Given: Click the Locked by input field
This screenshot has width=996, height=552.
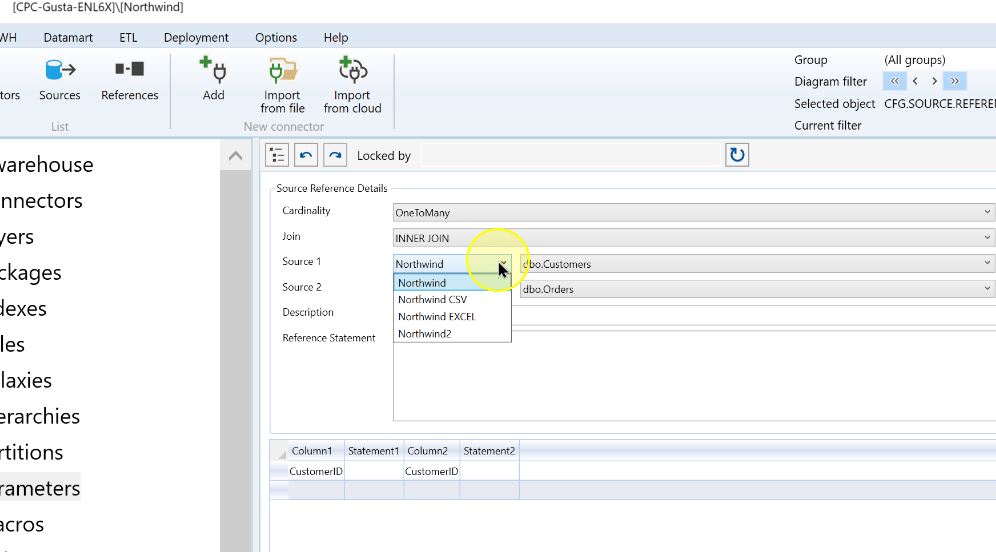Looking at the screenshot, I should 570,156.
